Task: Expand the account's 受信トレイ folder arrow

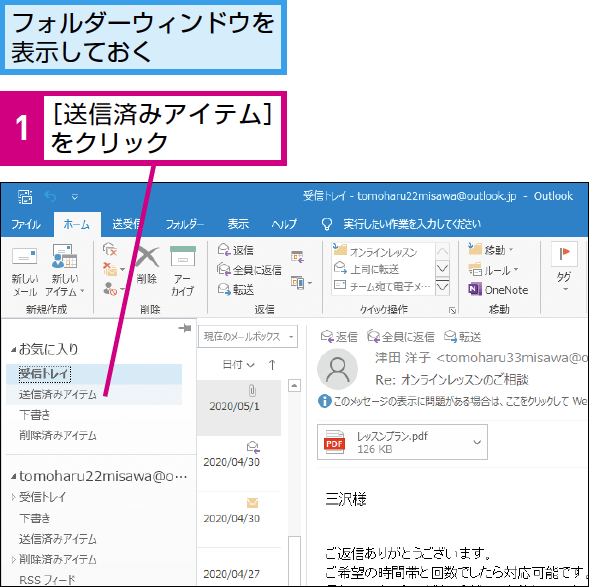Action: pos(13,497)
